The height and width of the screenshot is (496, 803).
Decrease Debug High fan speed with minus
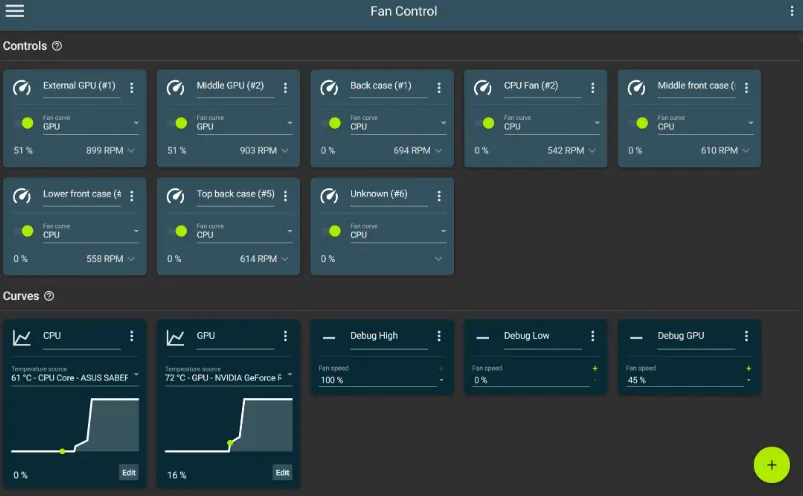click(441, 380)
